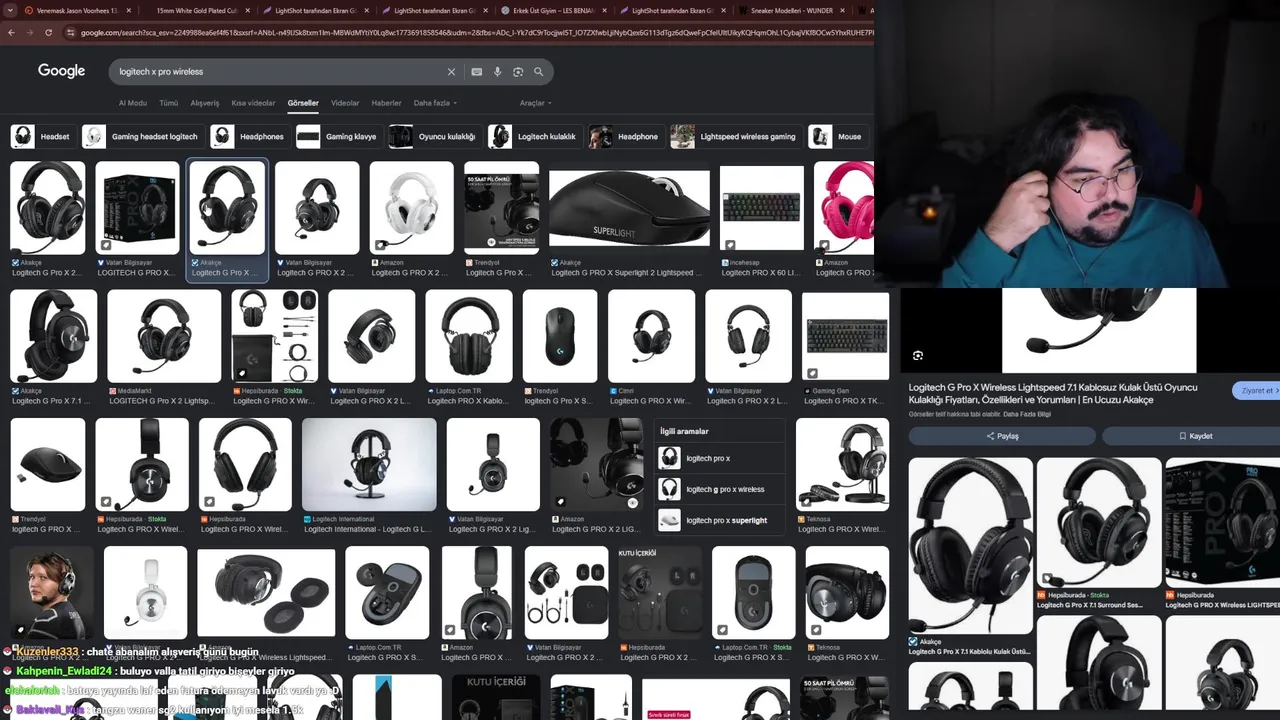Click the Google logo
Viewport: 1280px width, 720px height.
61,71
